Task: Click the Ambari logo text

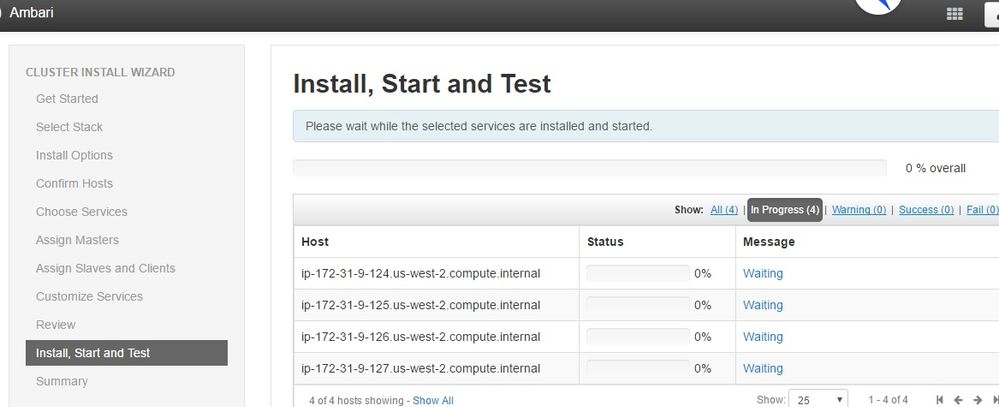Action: pos(30,13)
